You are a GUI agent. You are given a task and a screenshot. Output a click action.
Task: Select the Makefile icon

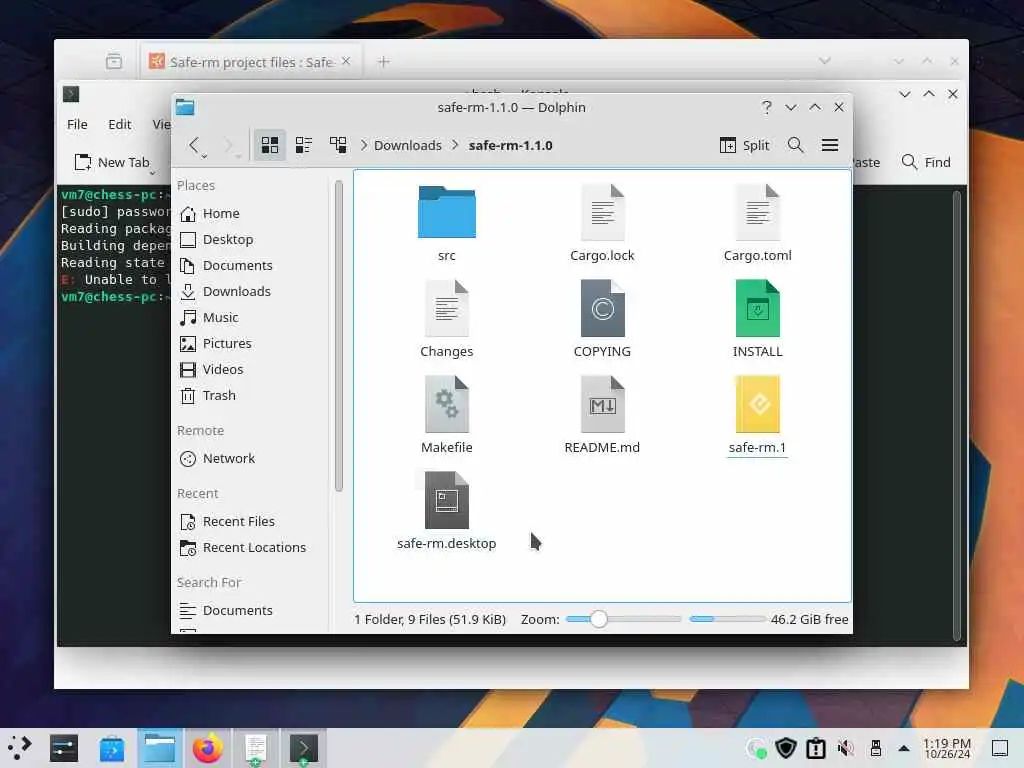coord(447,404)
